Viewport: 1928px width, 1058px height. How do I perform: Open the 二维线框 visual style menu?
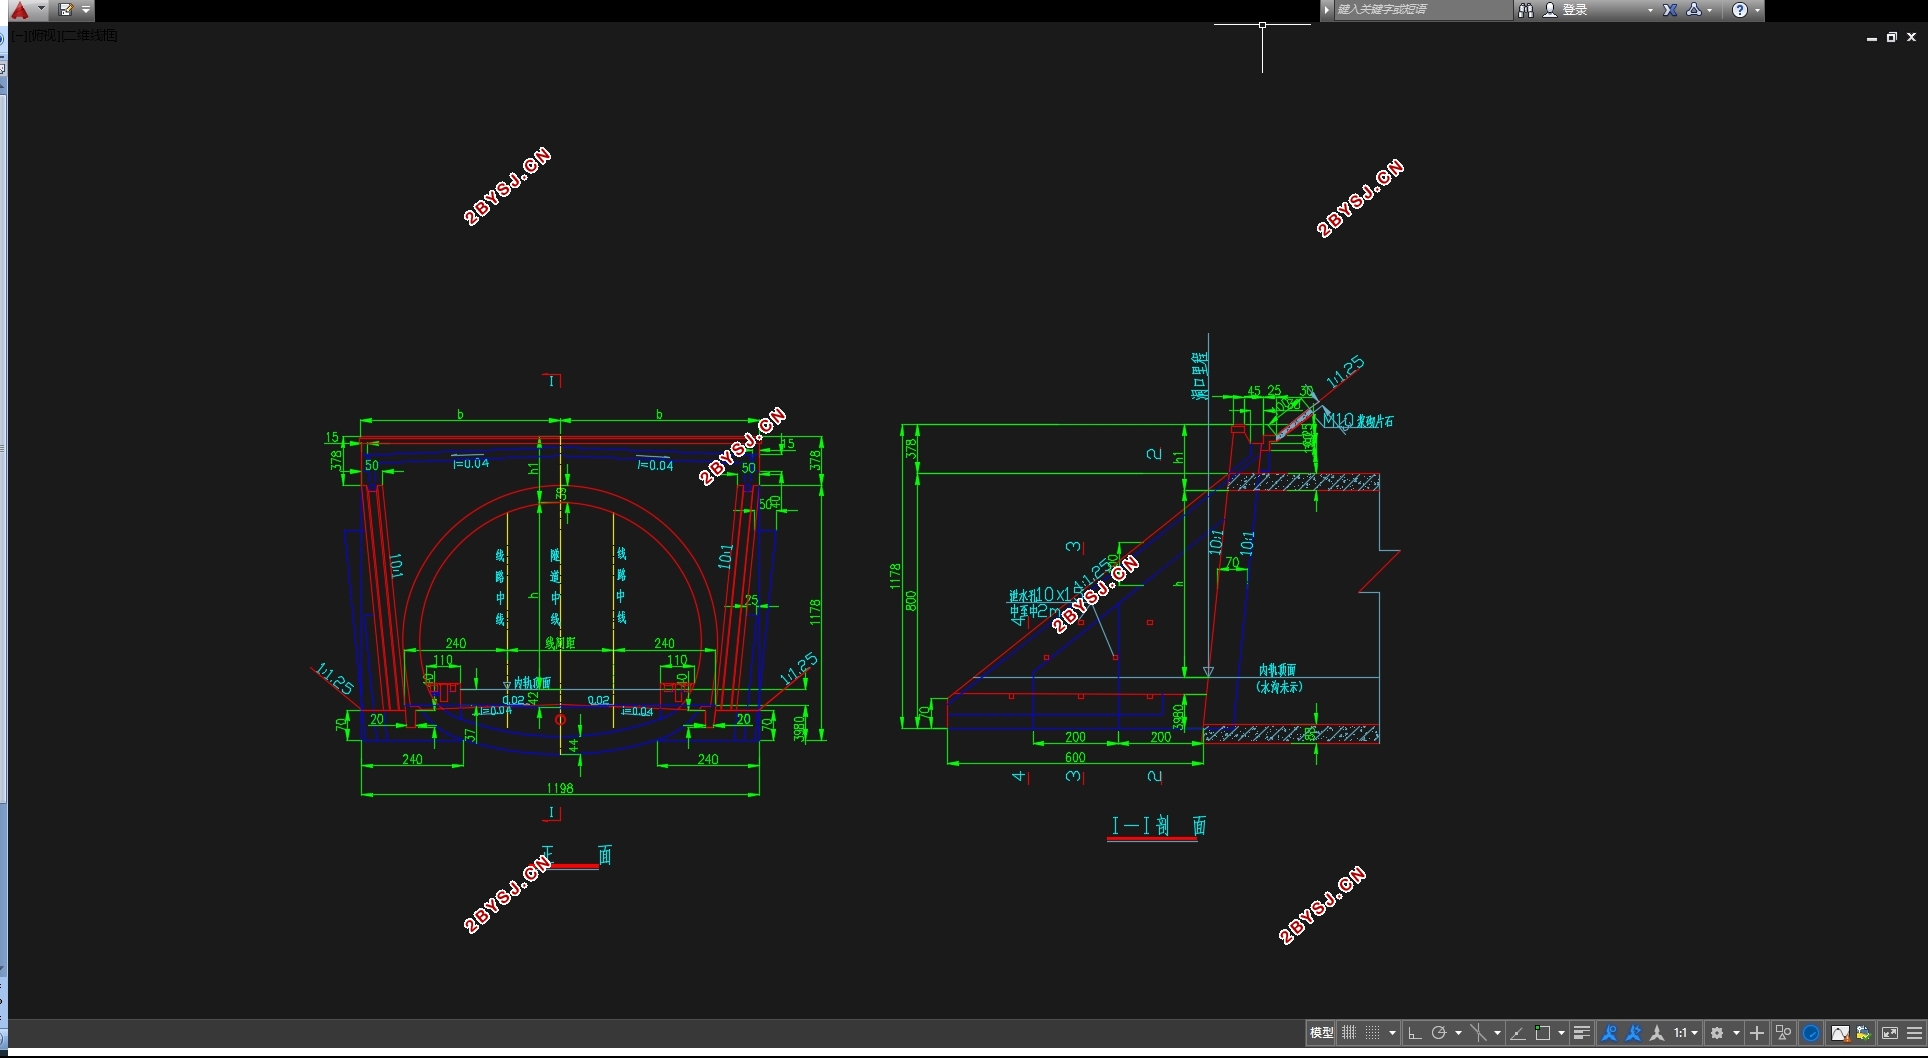click(90, 35)
